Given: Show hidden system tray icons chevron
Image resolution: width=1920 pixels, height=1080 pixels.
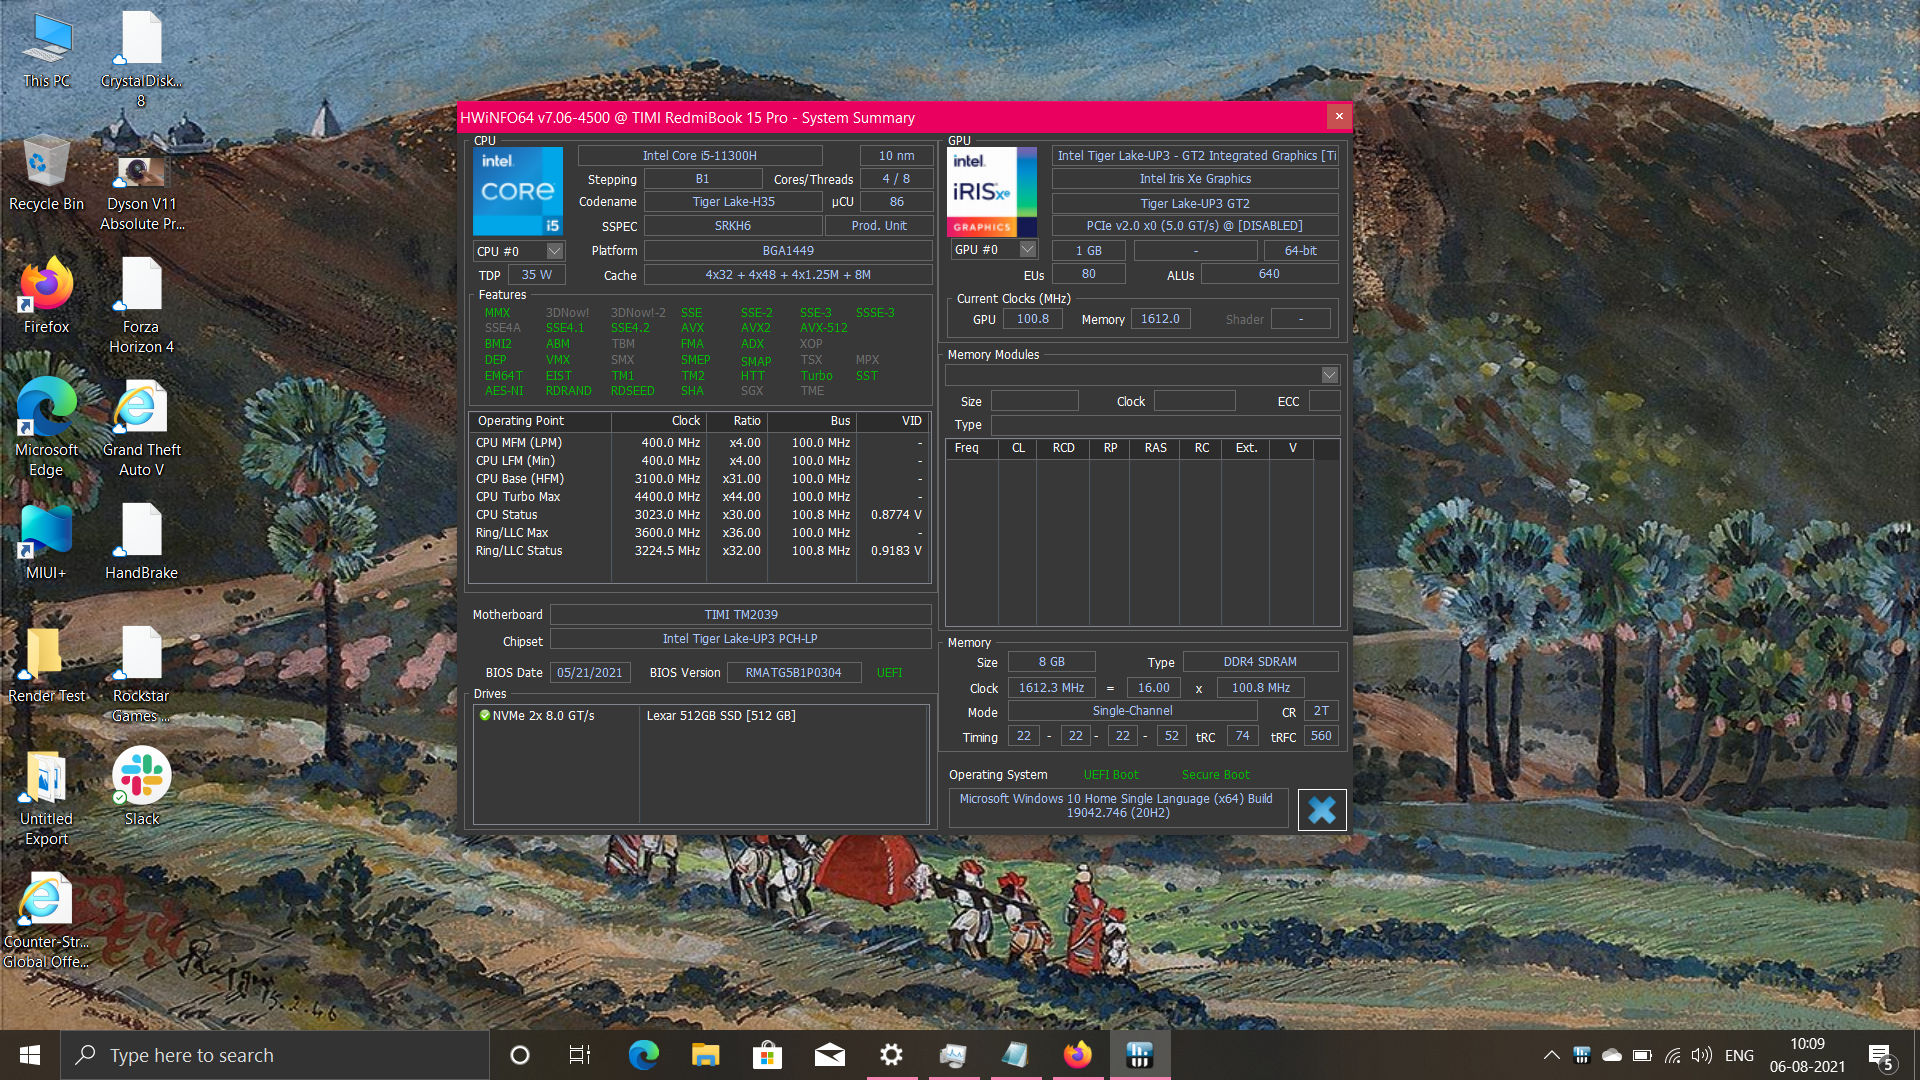Looking at the screenshot, I should [1551, 1055].
